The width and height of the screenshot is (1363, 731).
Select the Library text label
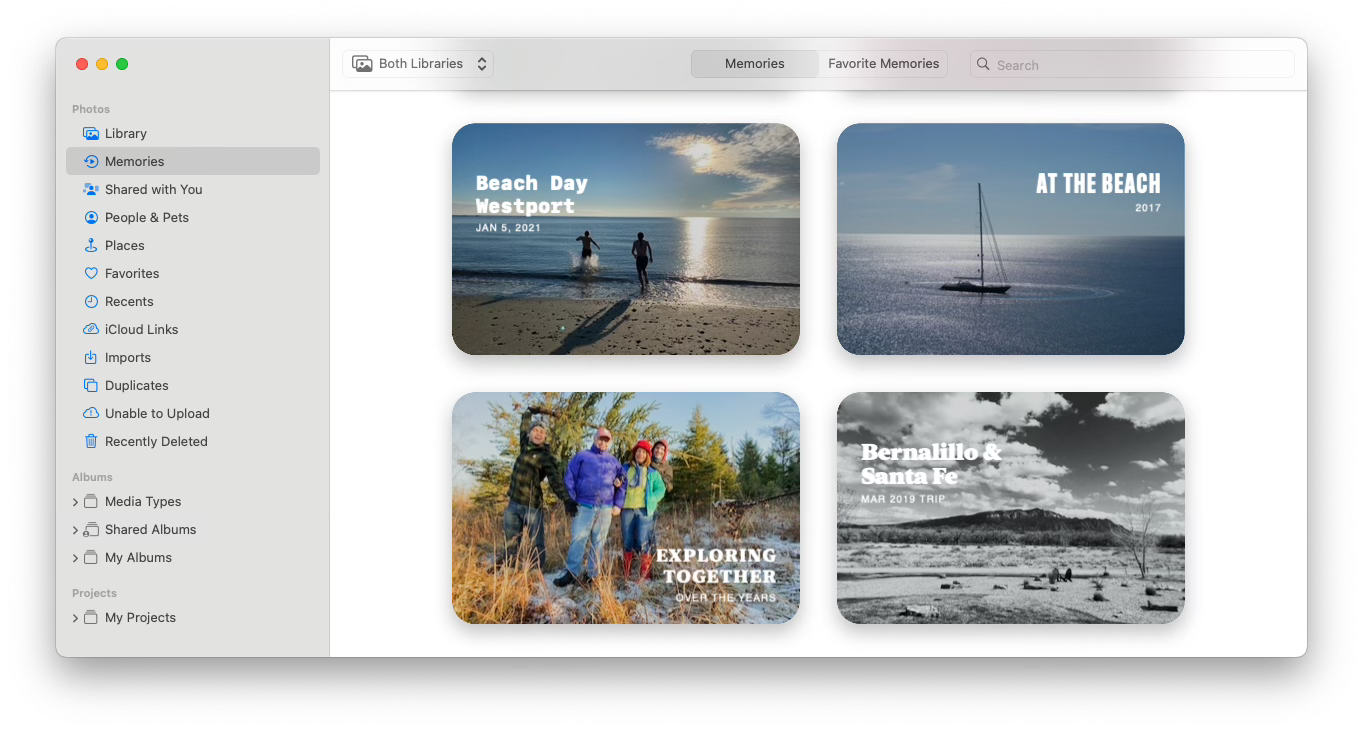(x=126, y=133)
